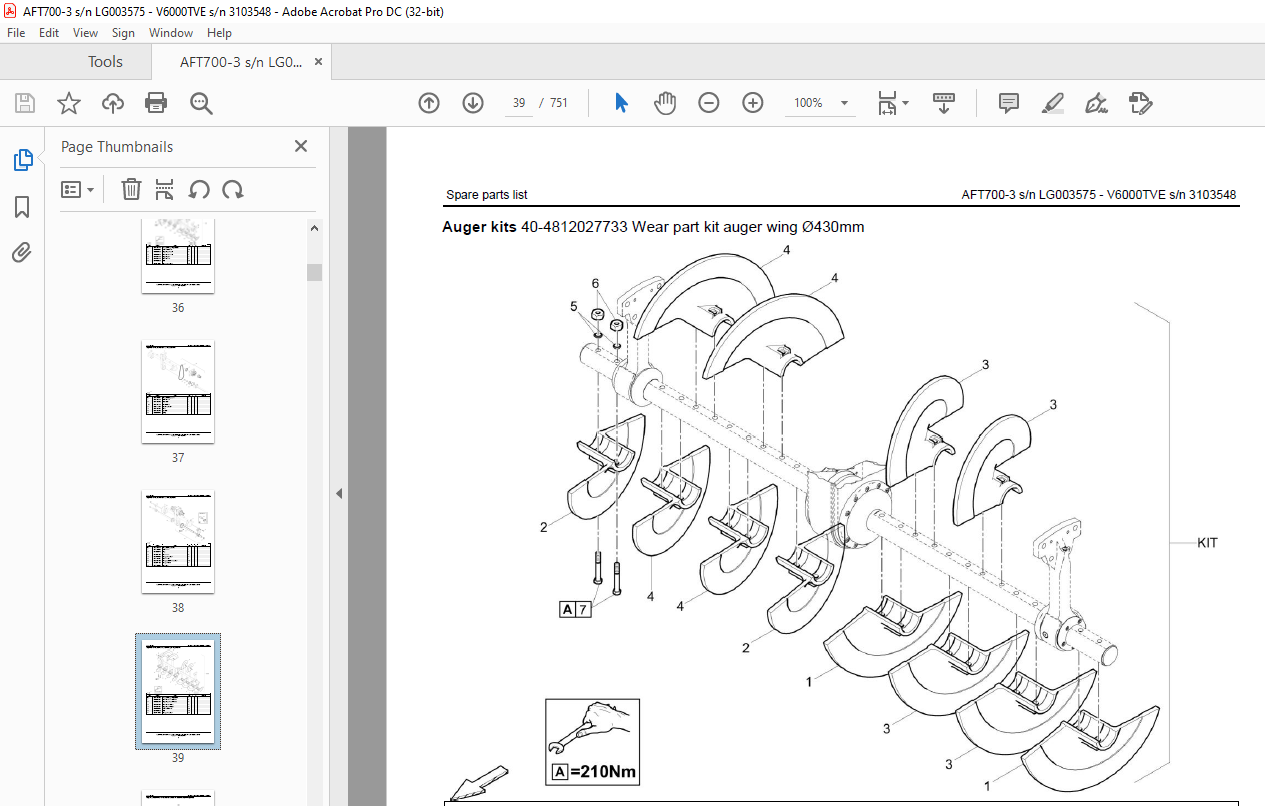Zoom in with plus icon
The image size is (1265, 806).
click(753, 103)
